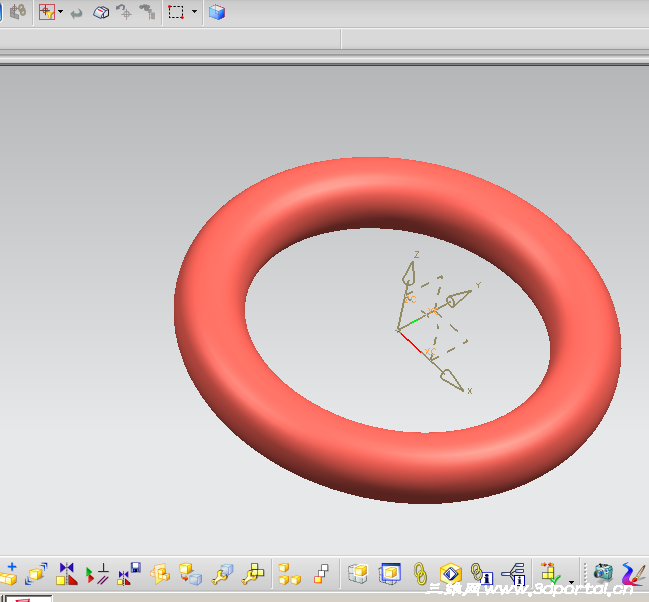649x602 pixels.
Task: Click the Add Component icon with blue plus
Action: point(9,574)
